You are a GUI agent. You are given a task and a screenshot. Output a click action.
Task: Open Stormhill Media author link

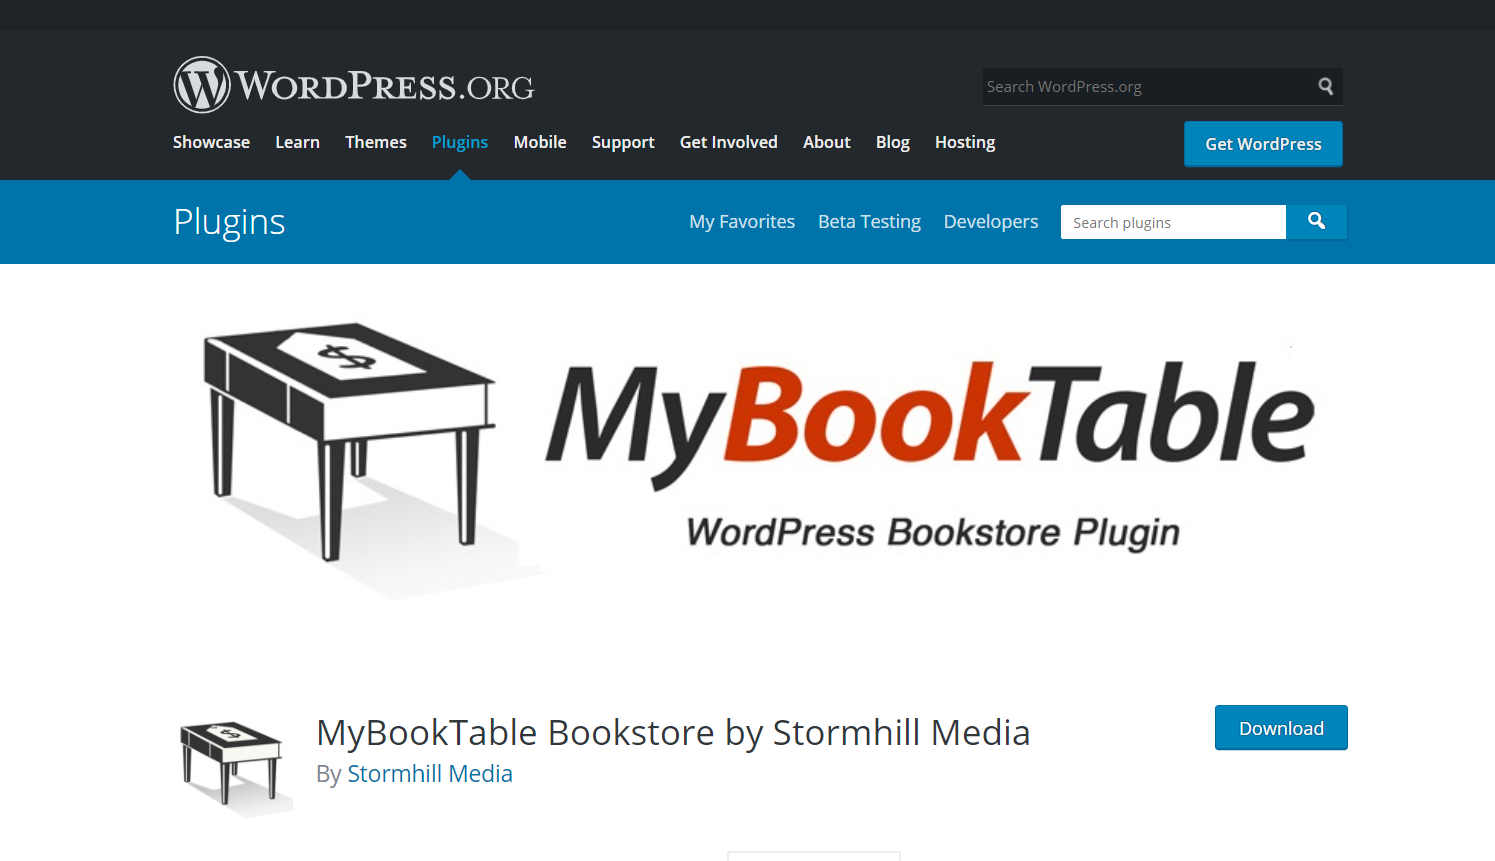(x=430, y=774)
